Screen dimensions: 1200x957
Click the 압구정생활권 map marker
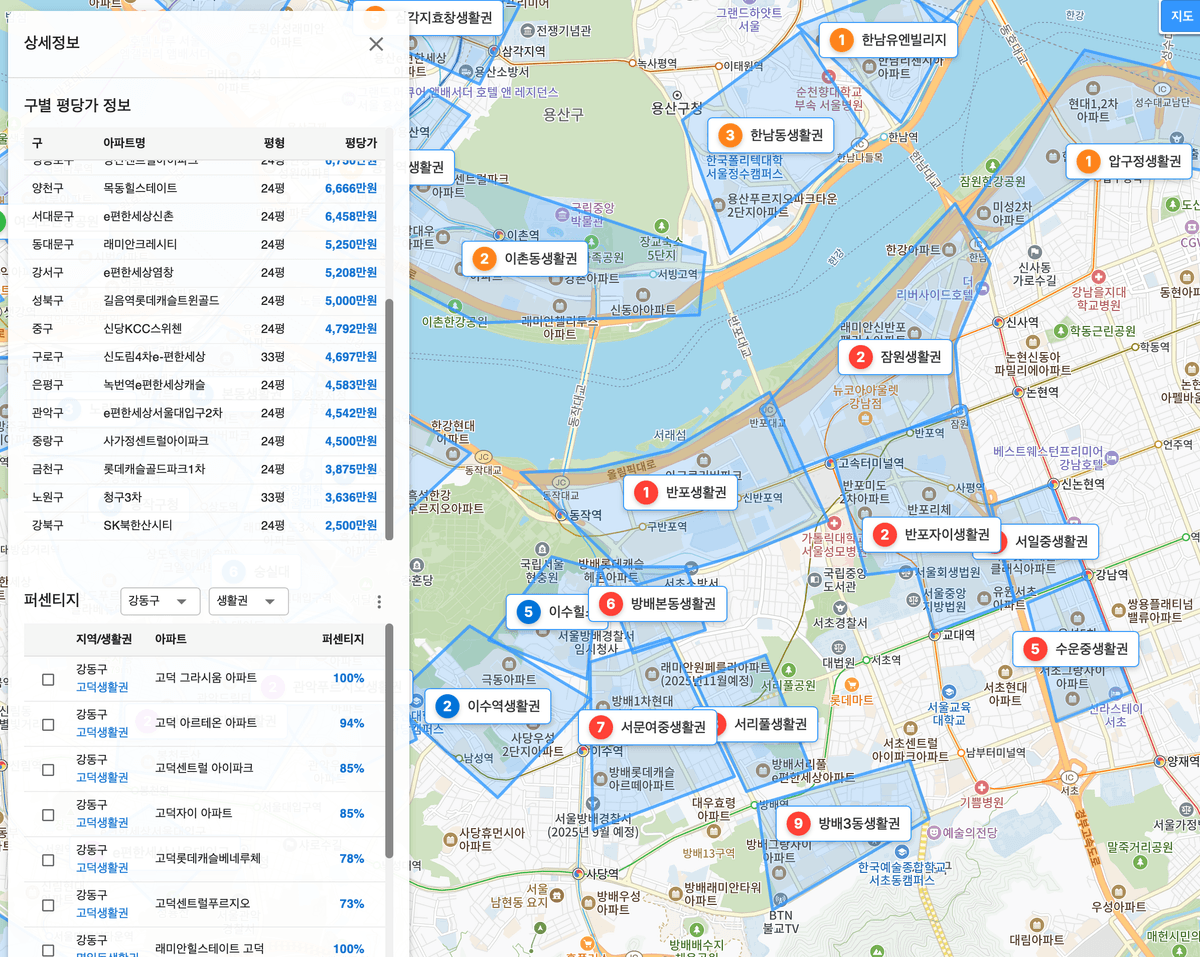click(x=1130, y=161)
